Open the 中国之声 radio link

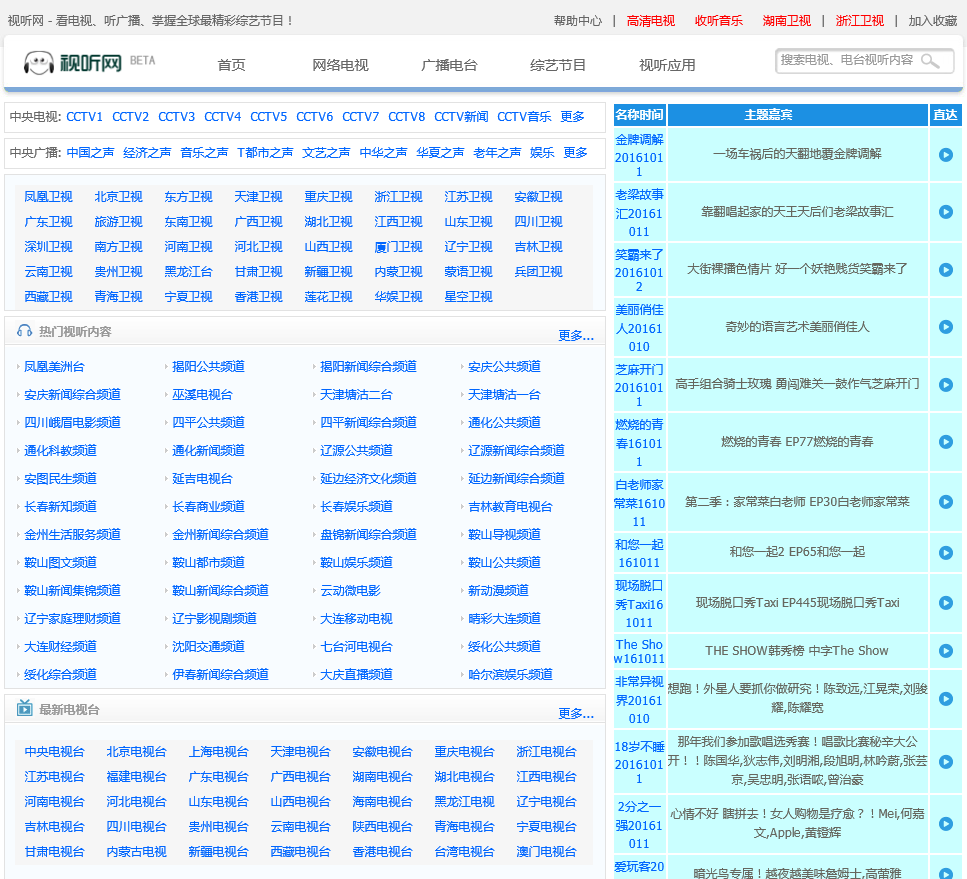[90, 152]
